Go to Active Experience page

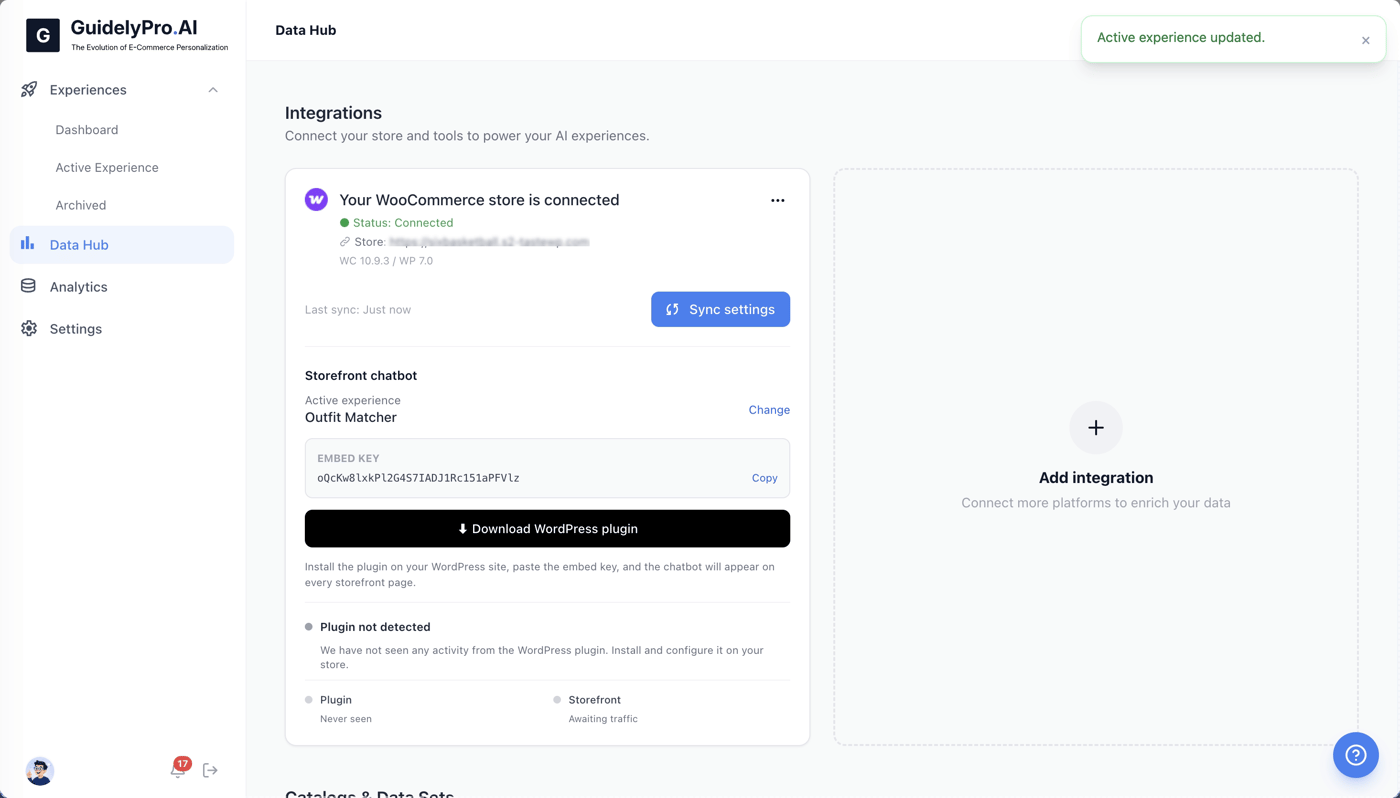(107, 167)
